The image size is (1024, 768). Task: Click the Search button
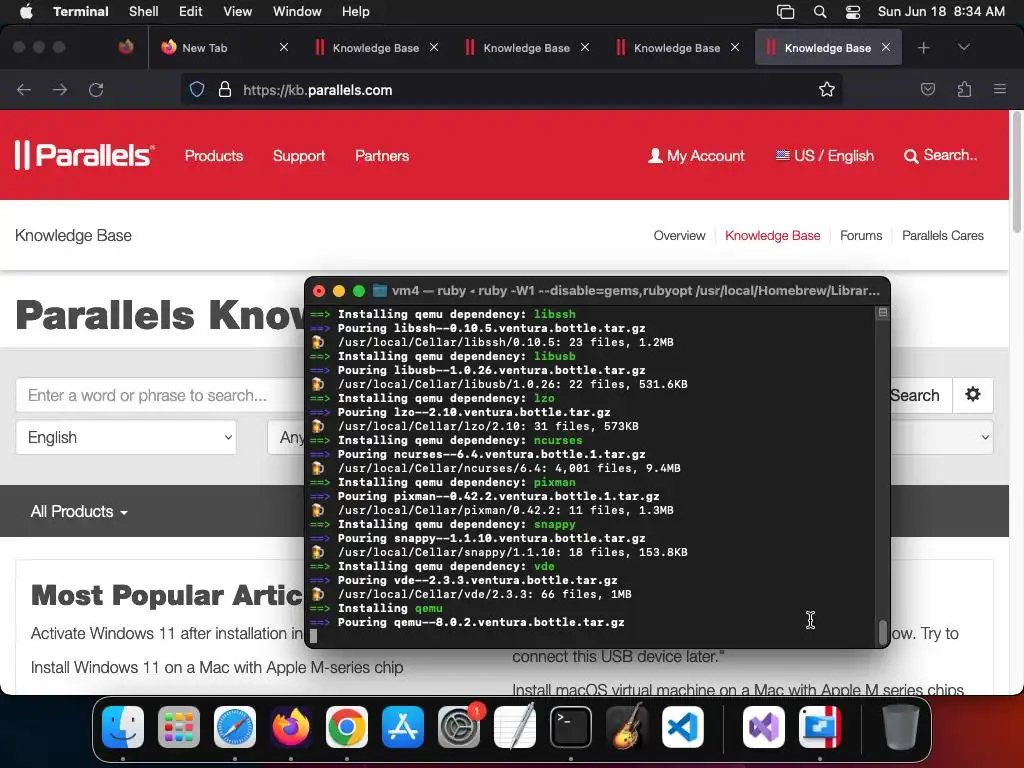pos(920,395)
